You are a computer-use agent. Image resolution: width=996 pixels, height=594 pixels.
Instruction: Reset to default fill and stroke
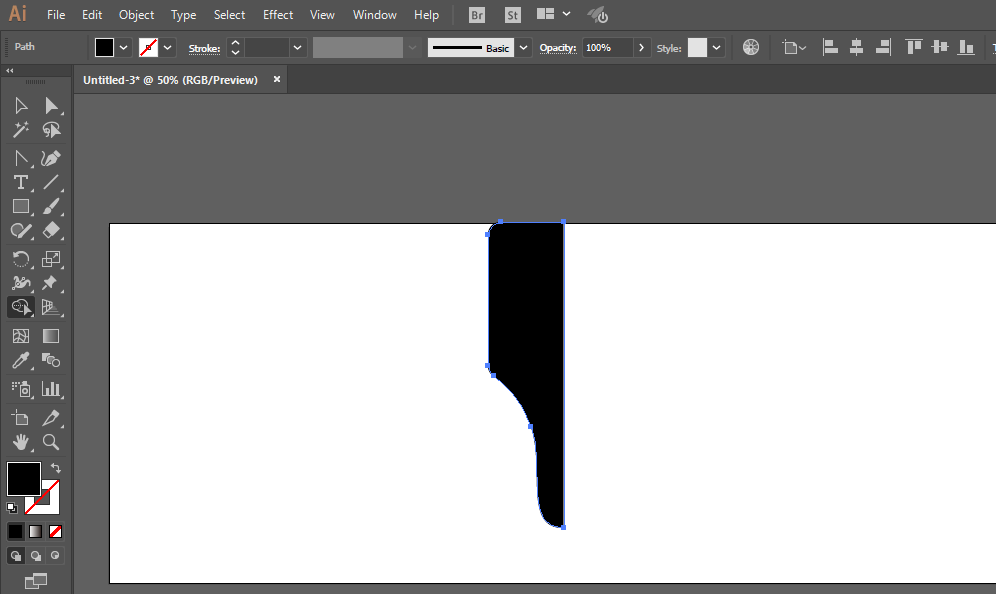coord(11,508)
